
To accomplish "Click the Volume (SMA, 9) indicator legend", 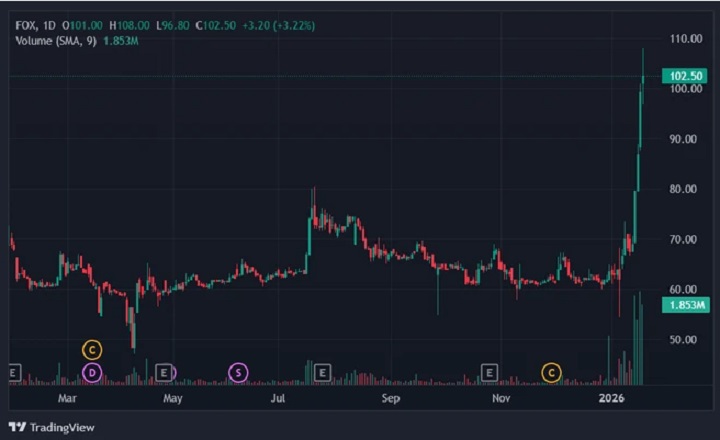I will coord(56,41).
